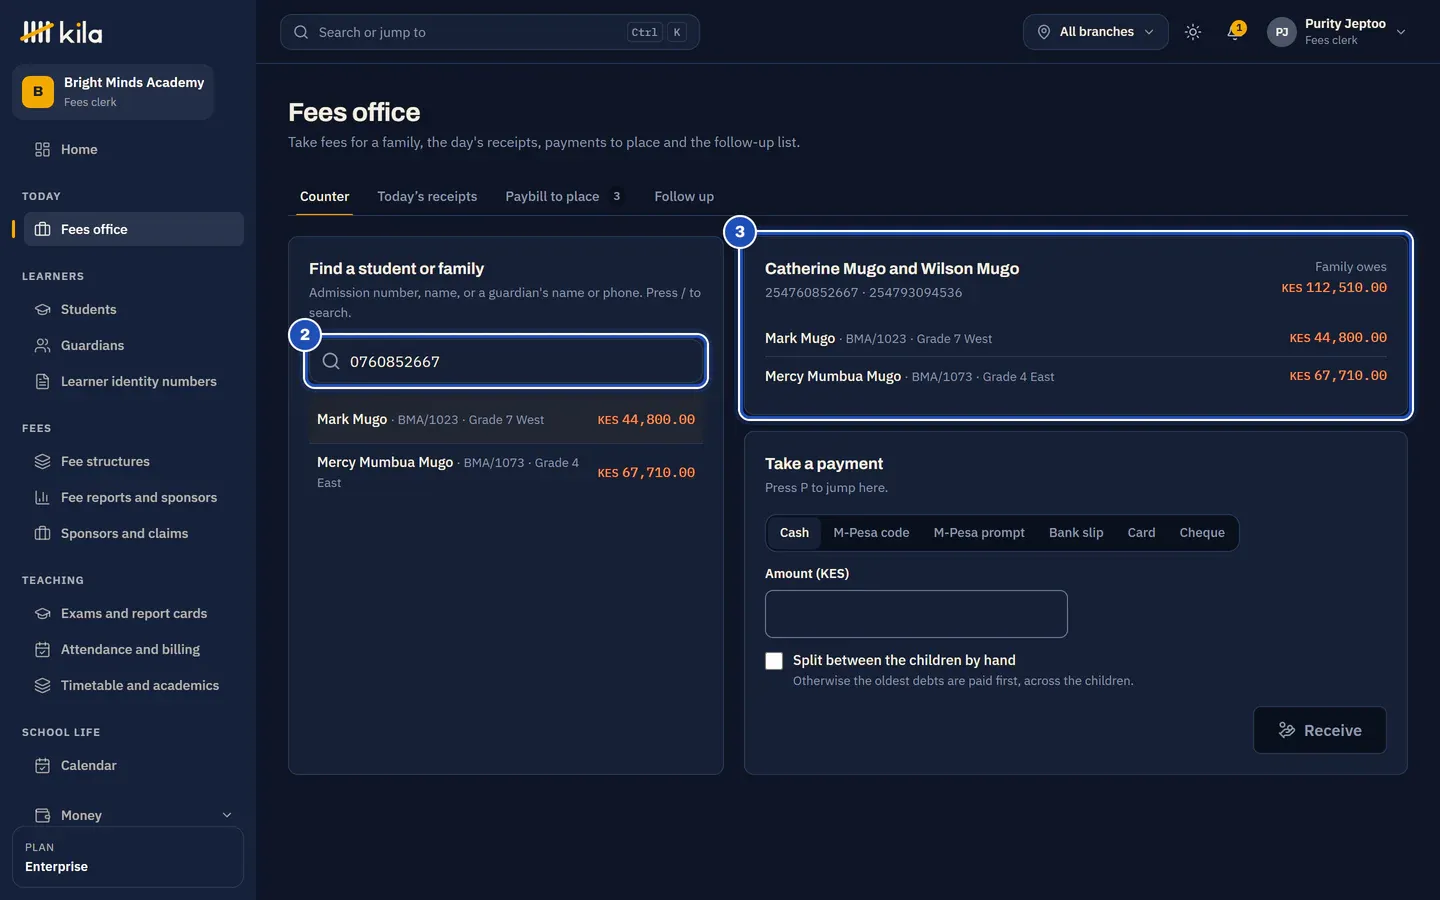Select Mark Mugo in search results
Screen dimensions: 1440x900
tap(506, 420)
